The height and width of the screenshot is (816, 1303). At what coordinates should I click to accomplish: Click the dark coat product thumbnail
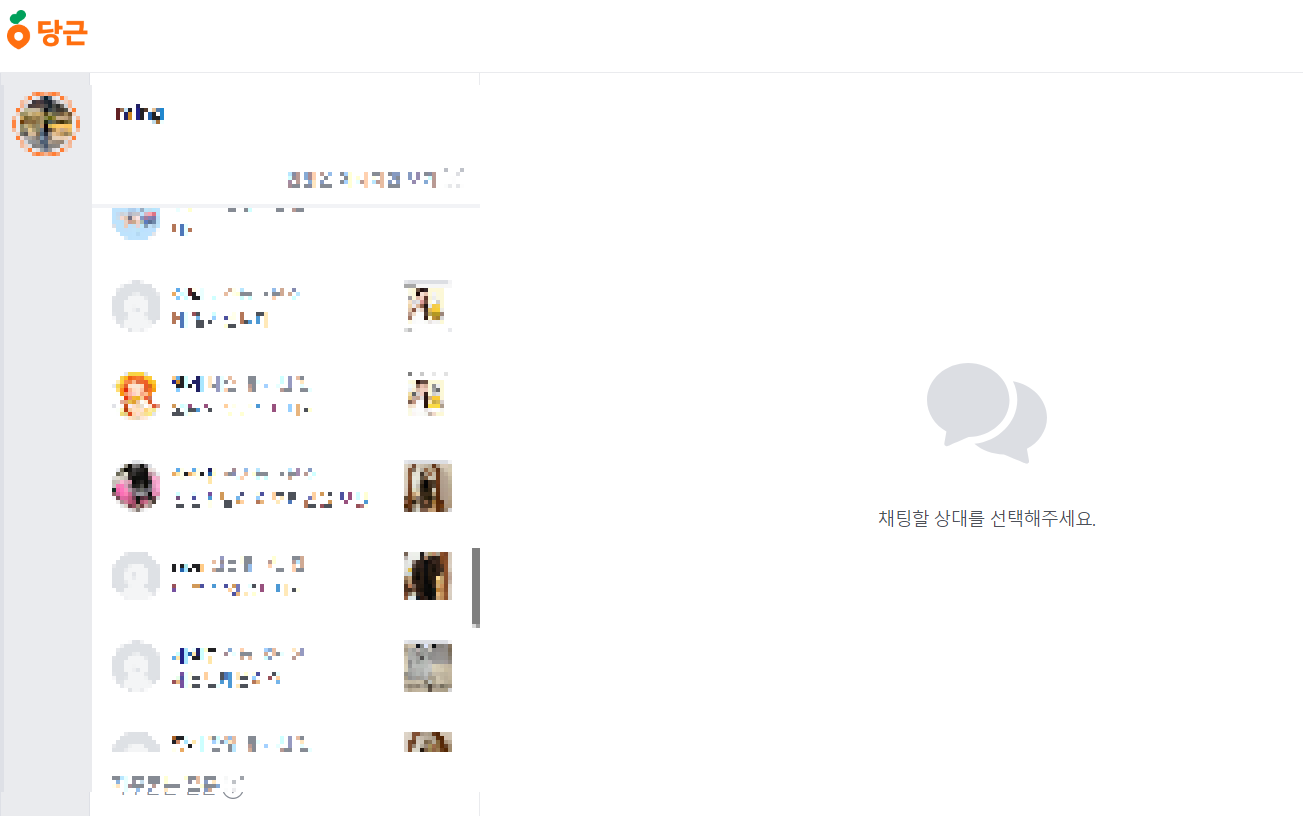(428, 576)
